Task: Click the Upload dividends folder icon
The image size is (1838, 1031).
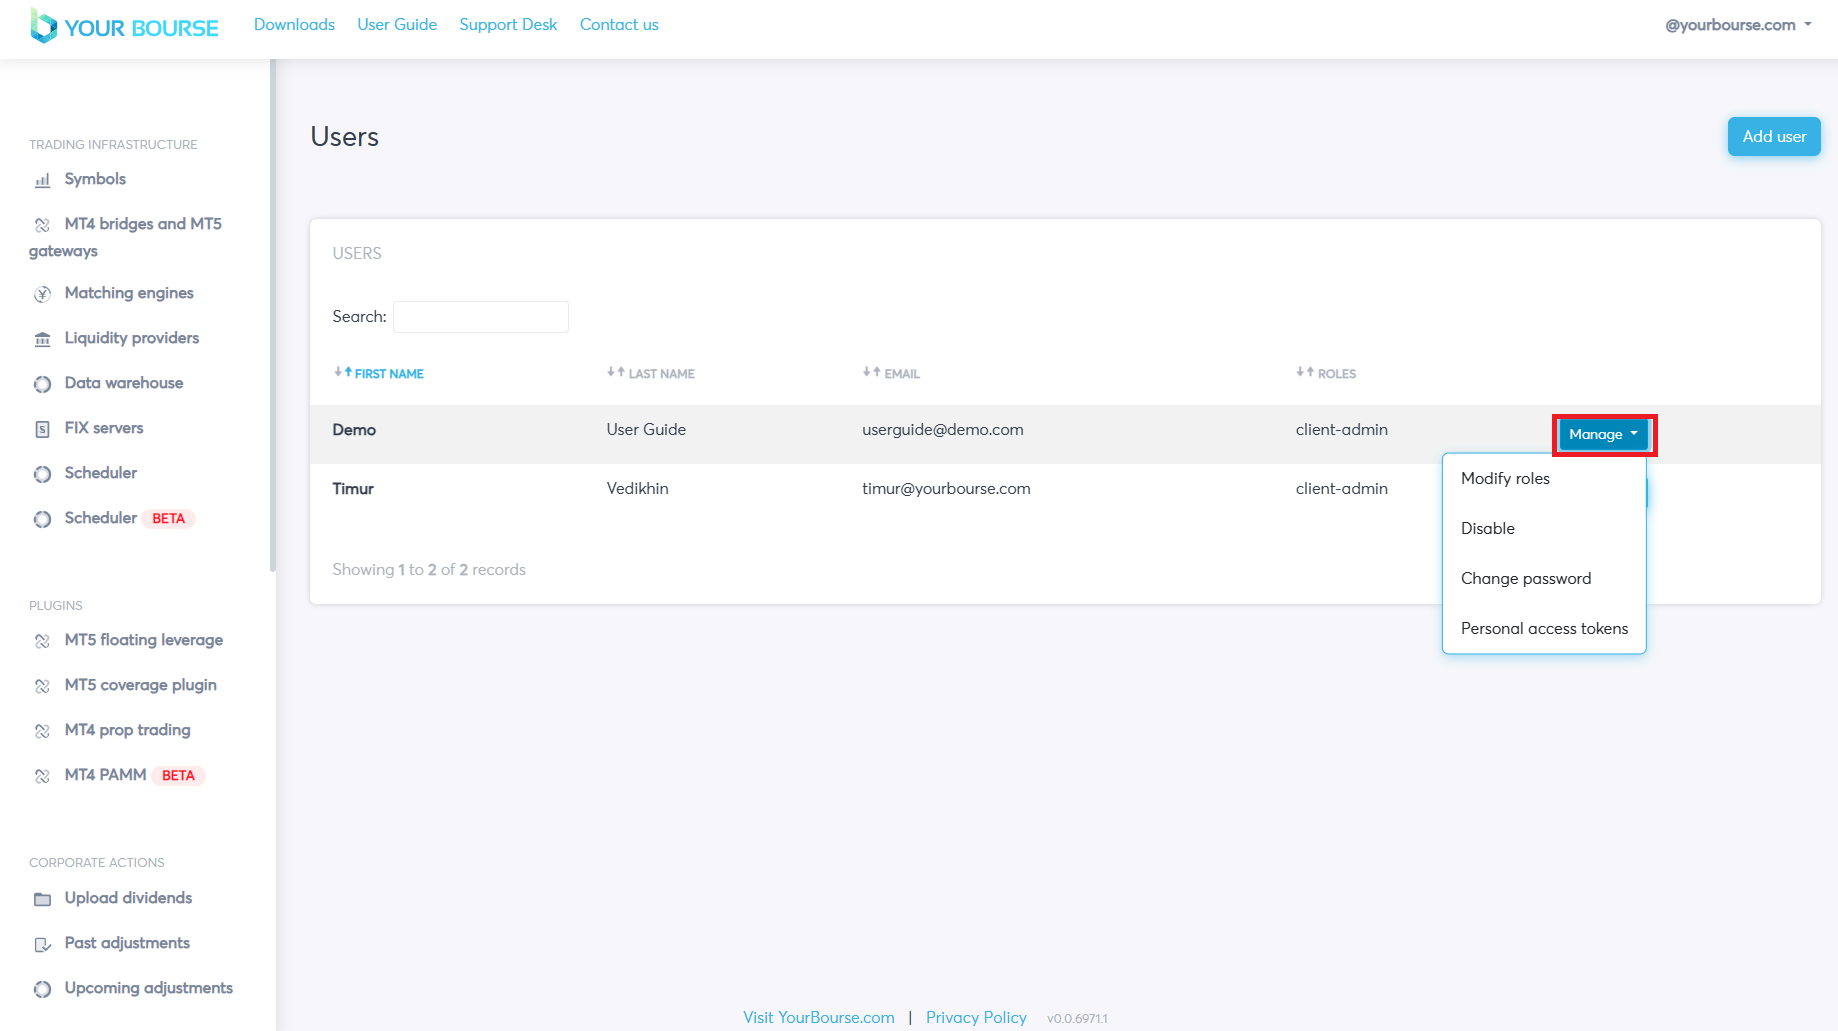Action: (42, 899)
